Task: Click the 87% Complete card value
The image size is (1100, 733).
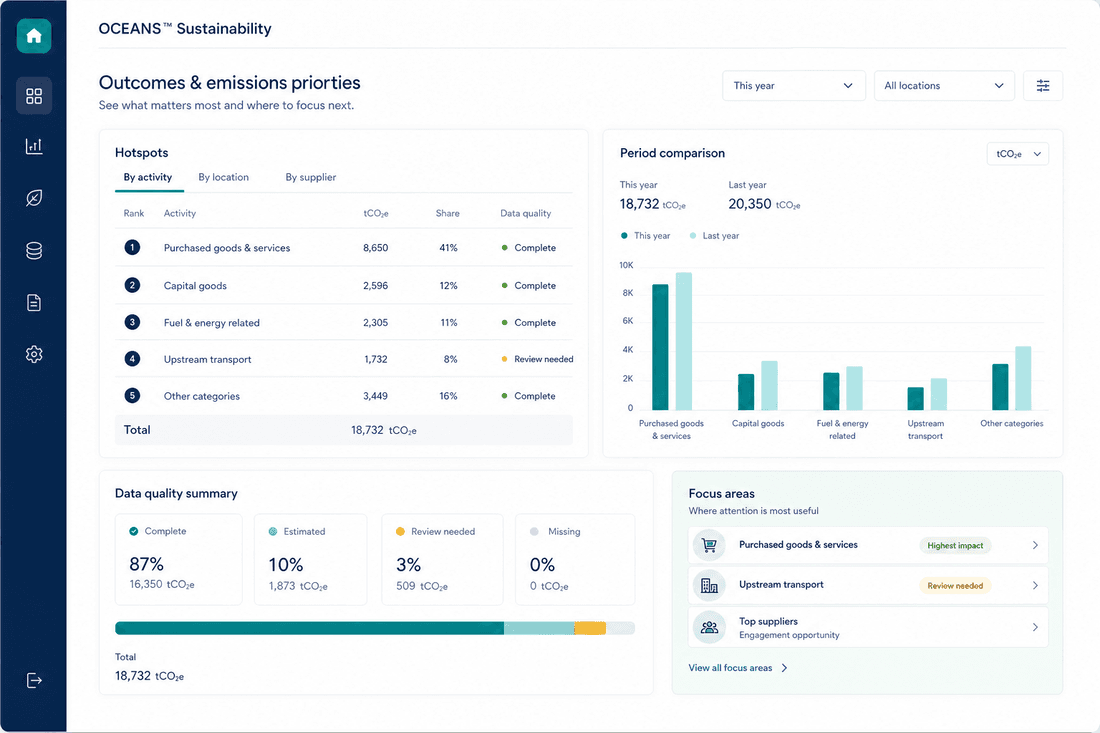Action: 146,564
